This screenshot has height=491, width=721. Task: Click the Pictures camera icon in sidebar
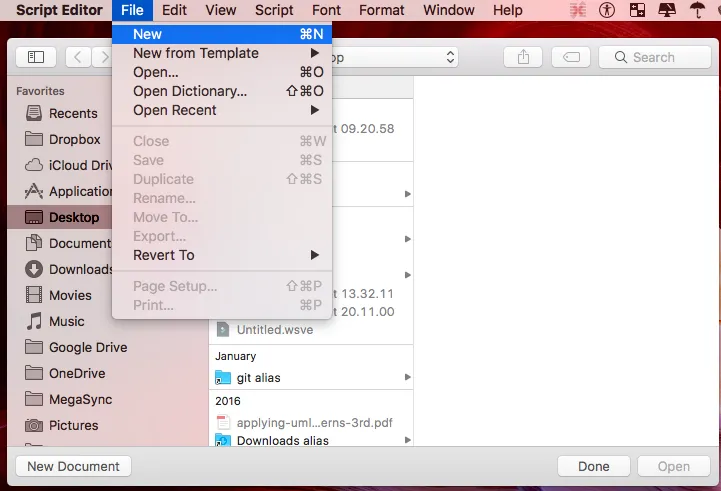(34, 425)
